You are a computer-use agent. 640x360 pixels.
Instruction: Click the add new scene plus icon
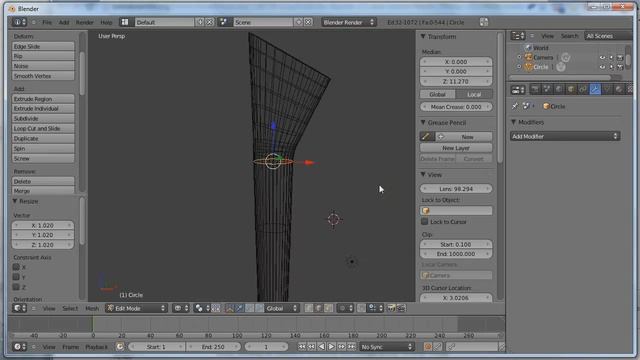(298, 22)
